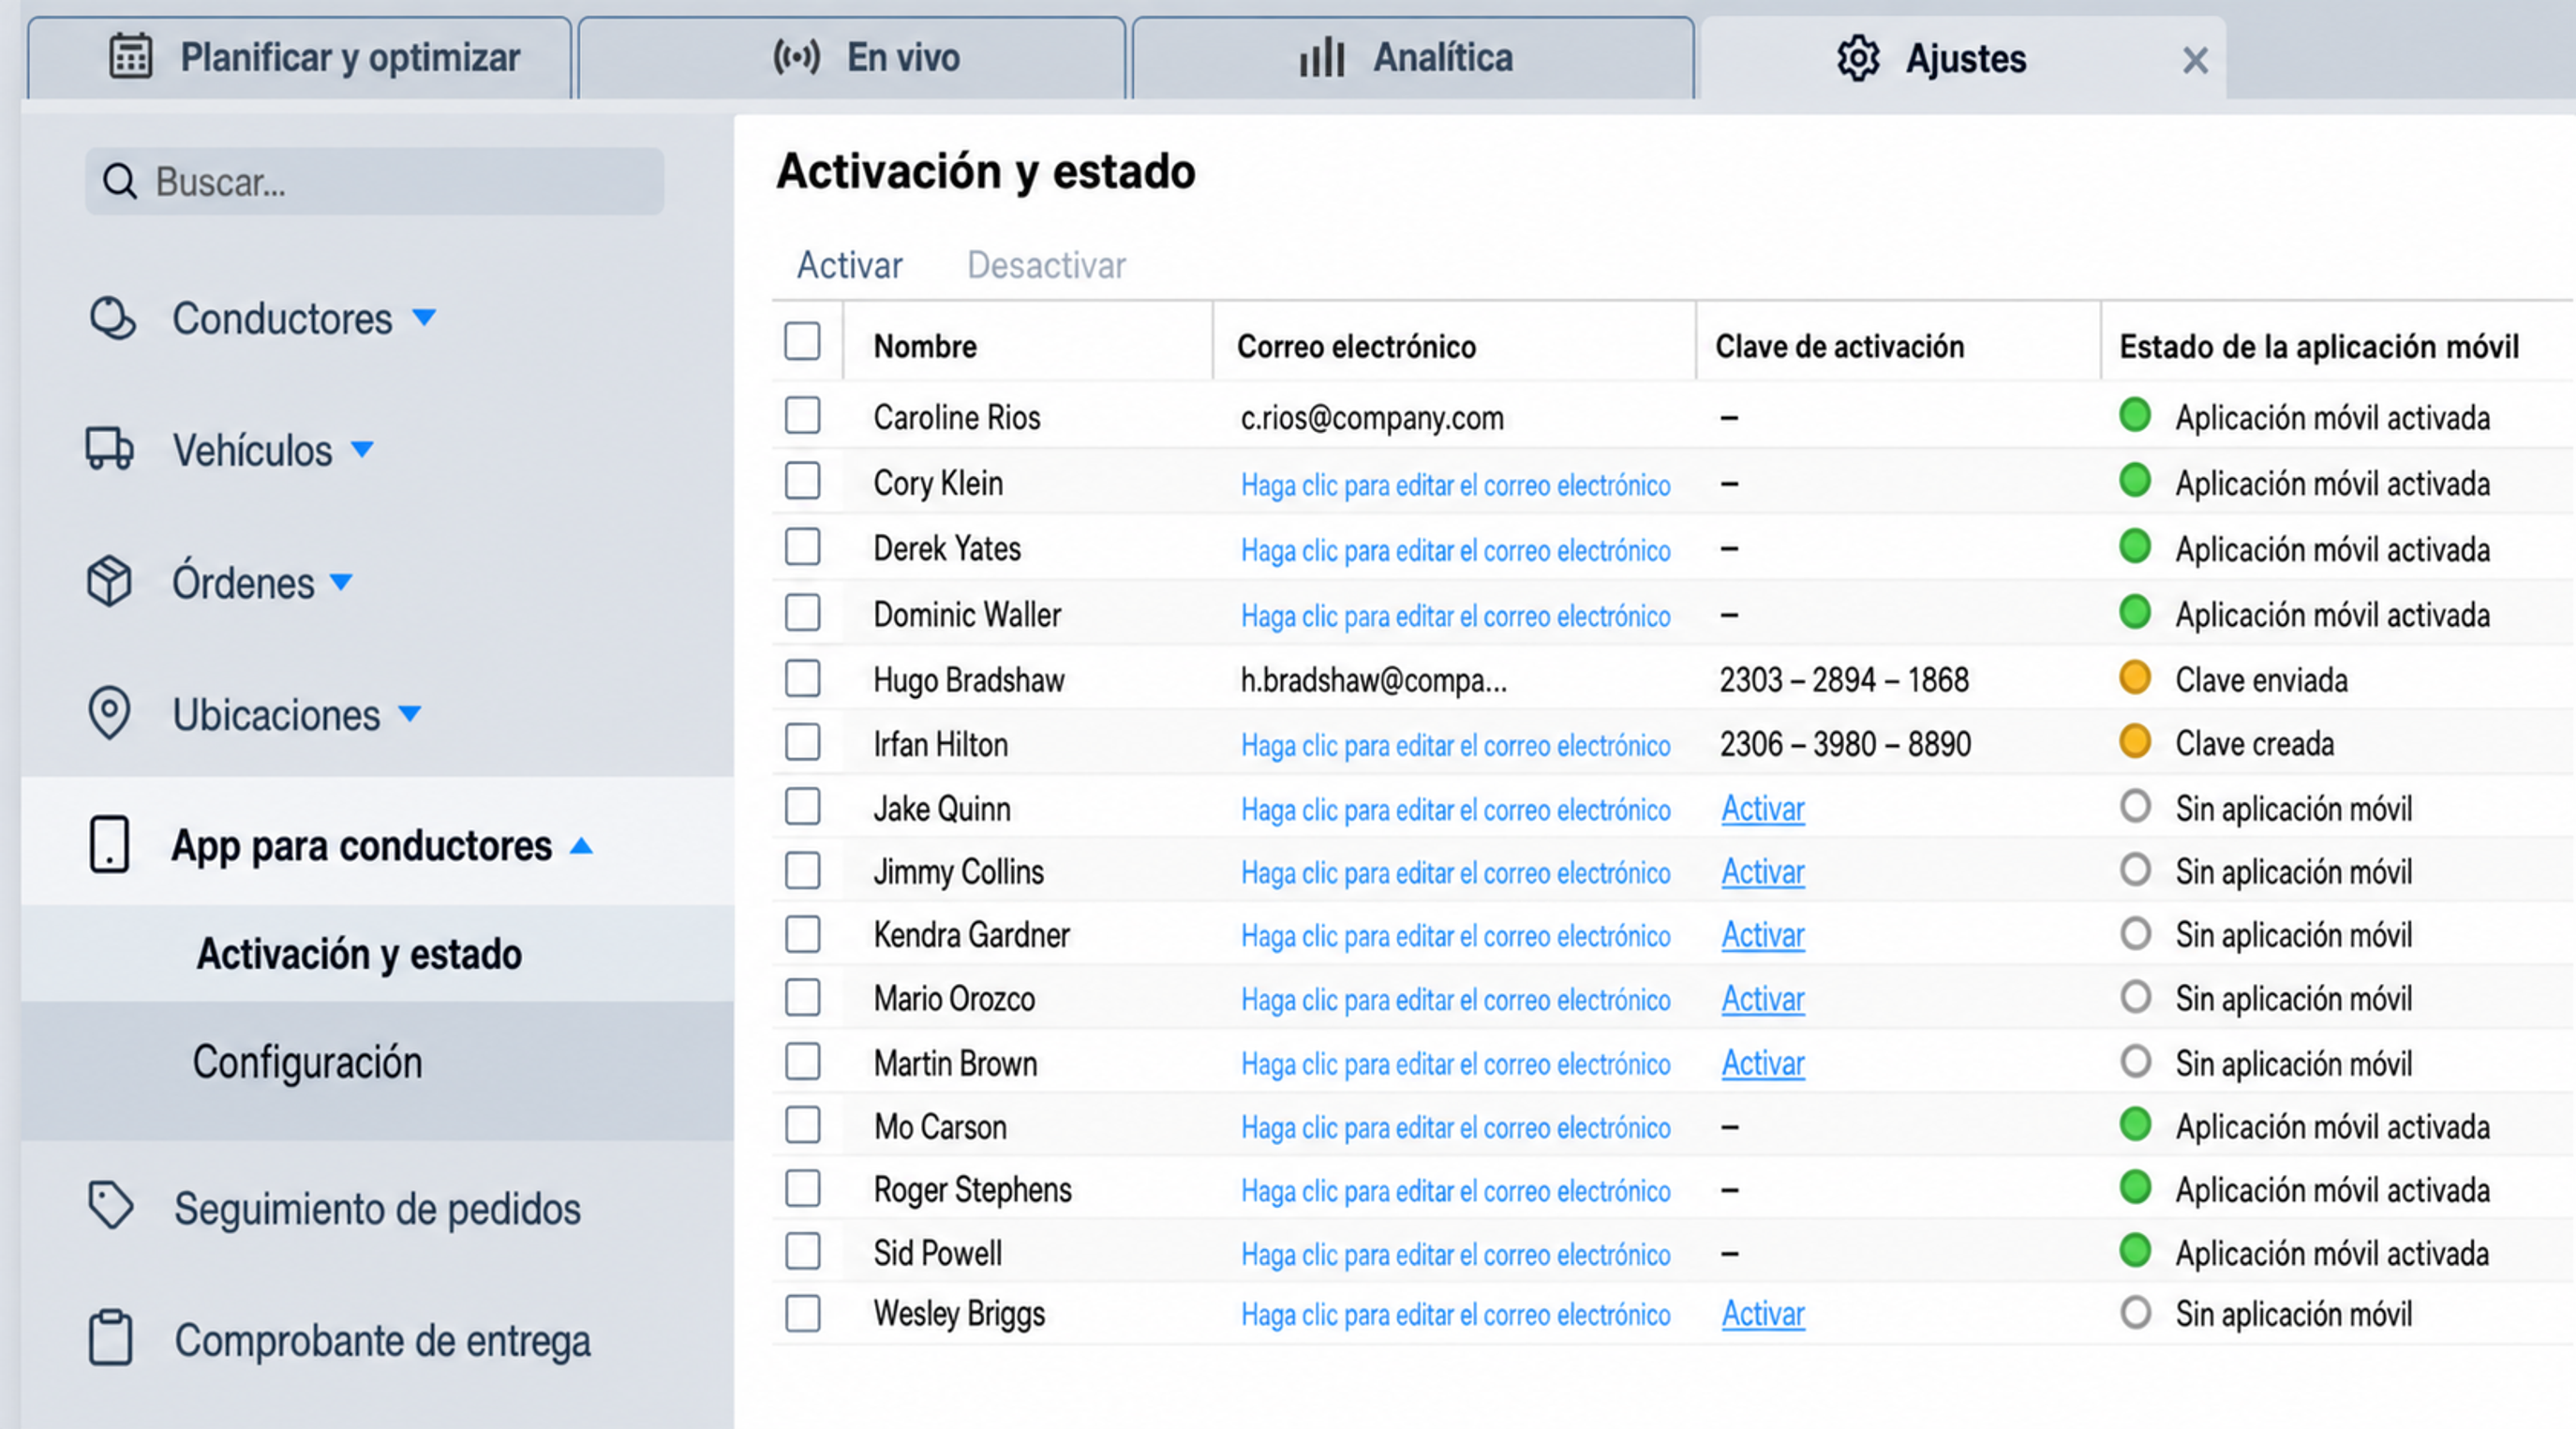Click empty status circle for Wesley Briggs
This screenshot has width=2576, height=1429.
click(x=2135, y=1312)
